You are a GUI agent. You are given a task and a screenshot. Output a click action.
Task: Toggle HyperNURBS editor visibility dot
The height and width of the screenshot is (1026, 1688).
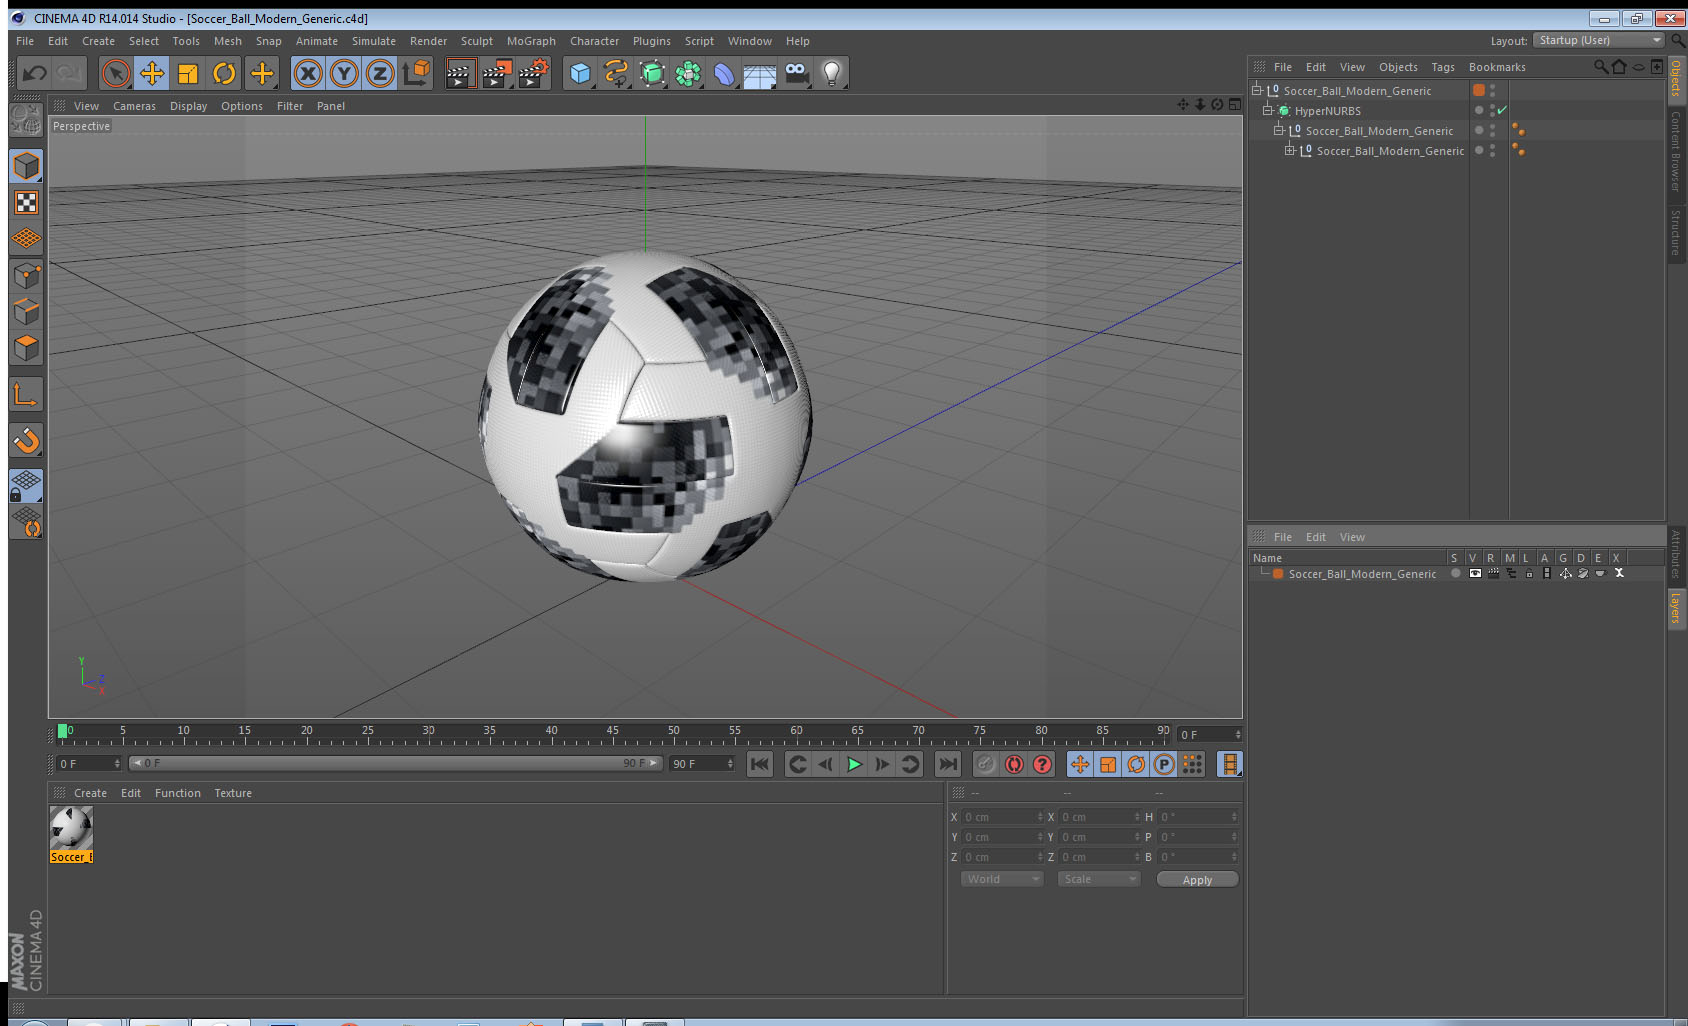(1493, 106)
